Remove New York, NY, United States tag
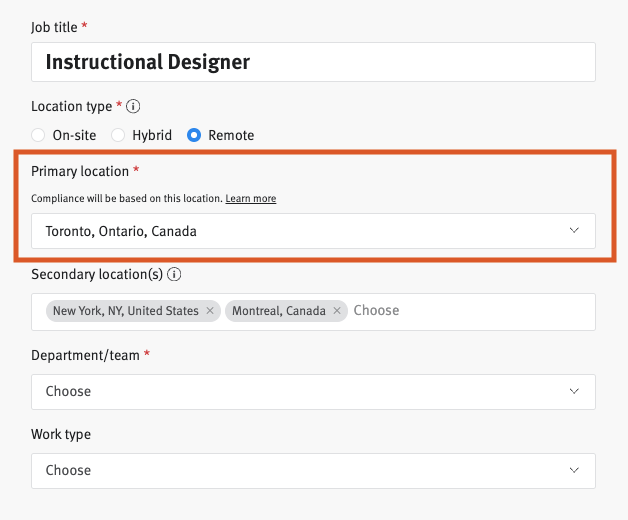The height and width of the screenshot is (520, 628). pos(210,310)
